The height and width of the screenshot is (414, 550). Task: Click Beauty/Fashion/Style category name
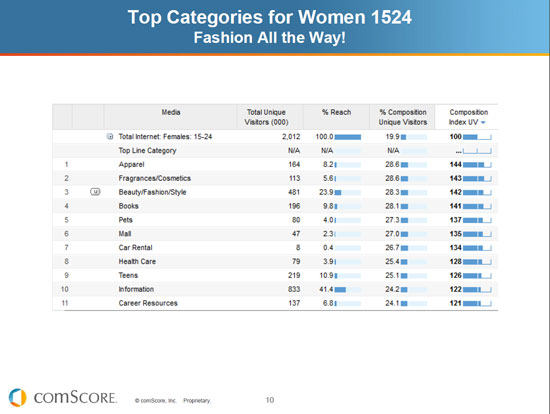152,192
